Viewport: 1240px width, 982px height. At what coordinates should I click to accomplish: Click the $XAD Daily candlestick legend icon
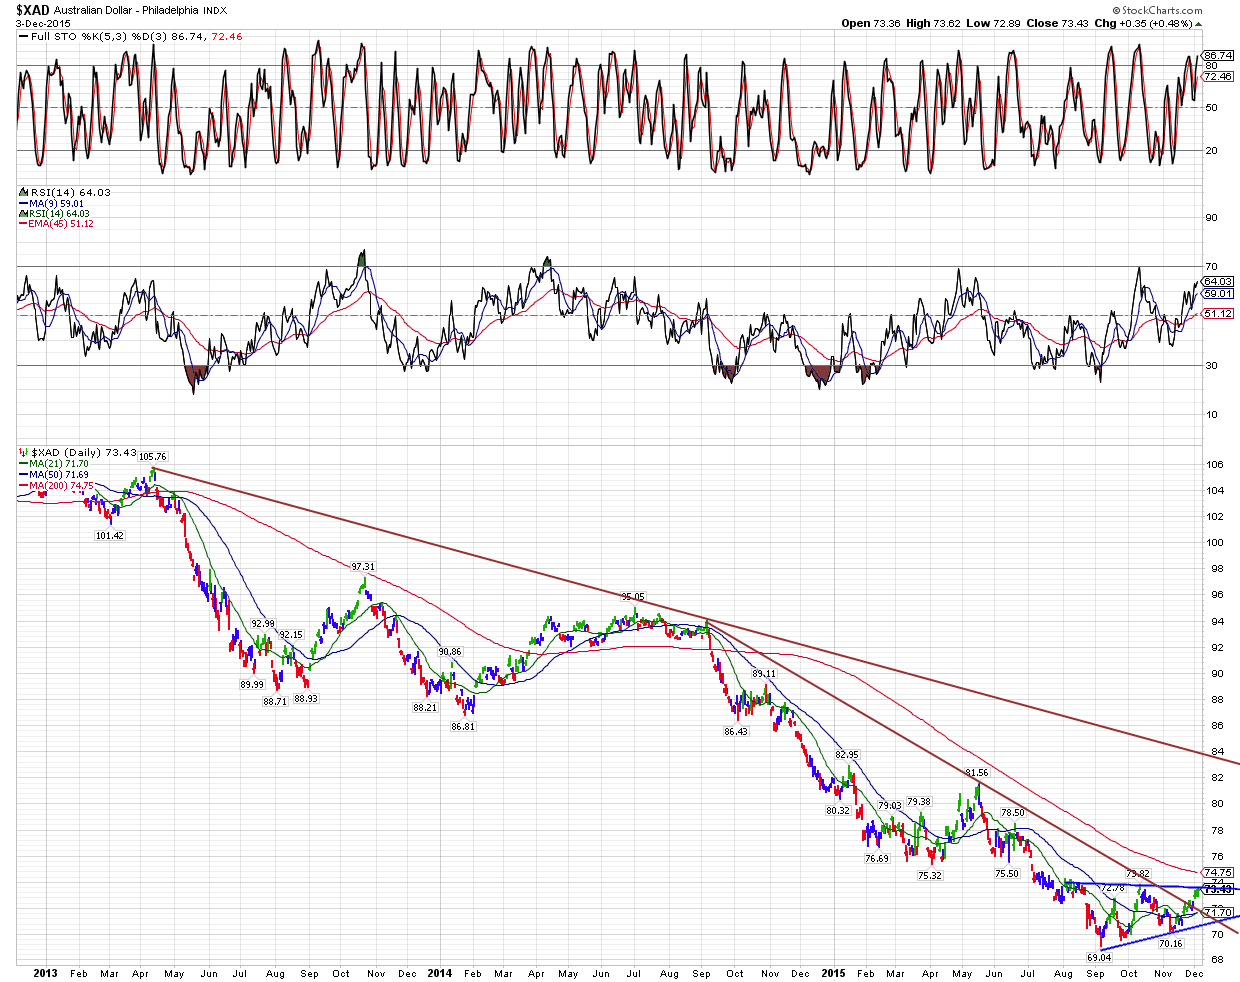coord(23,453)
